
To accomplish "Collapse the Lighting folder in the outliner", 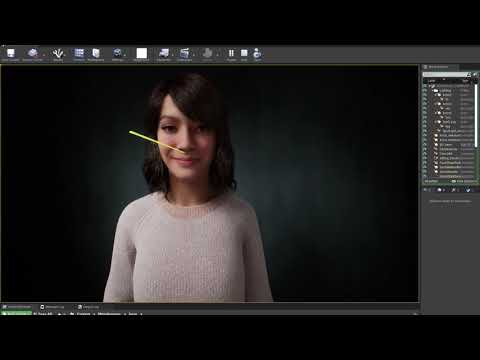I will [432, 90].
